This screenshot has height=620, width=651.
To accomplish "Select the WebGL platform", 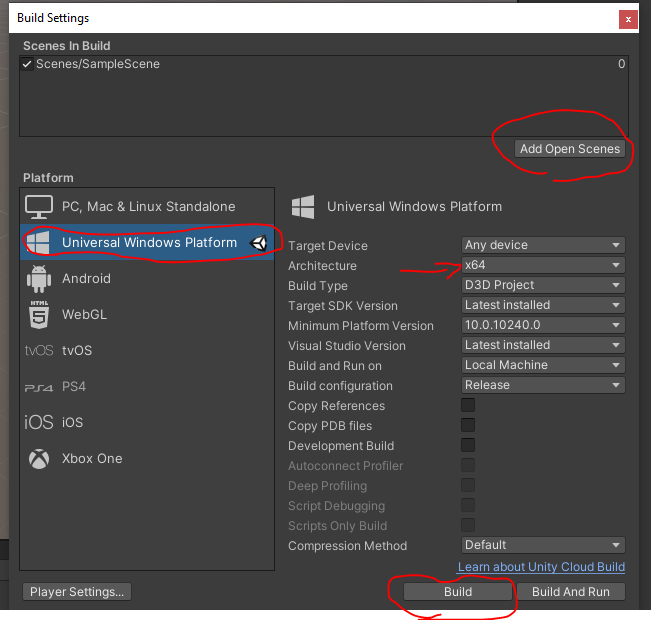I will point(147,315).
